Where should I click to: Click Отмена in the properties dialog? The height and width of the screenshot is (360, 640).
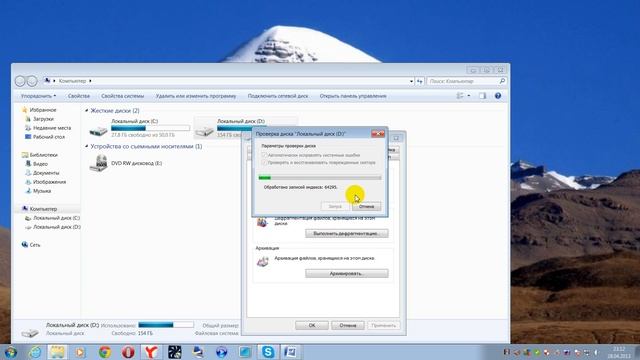[348, 325]
